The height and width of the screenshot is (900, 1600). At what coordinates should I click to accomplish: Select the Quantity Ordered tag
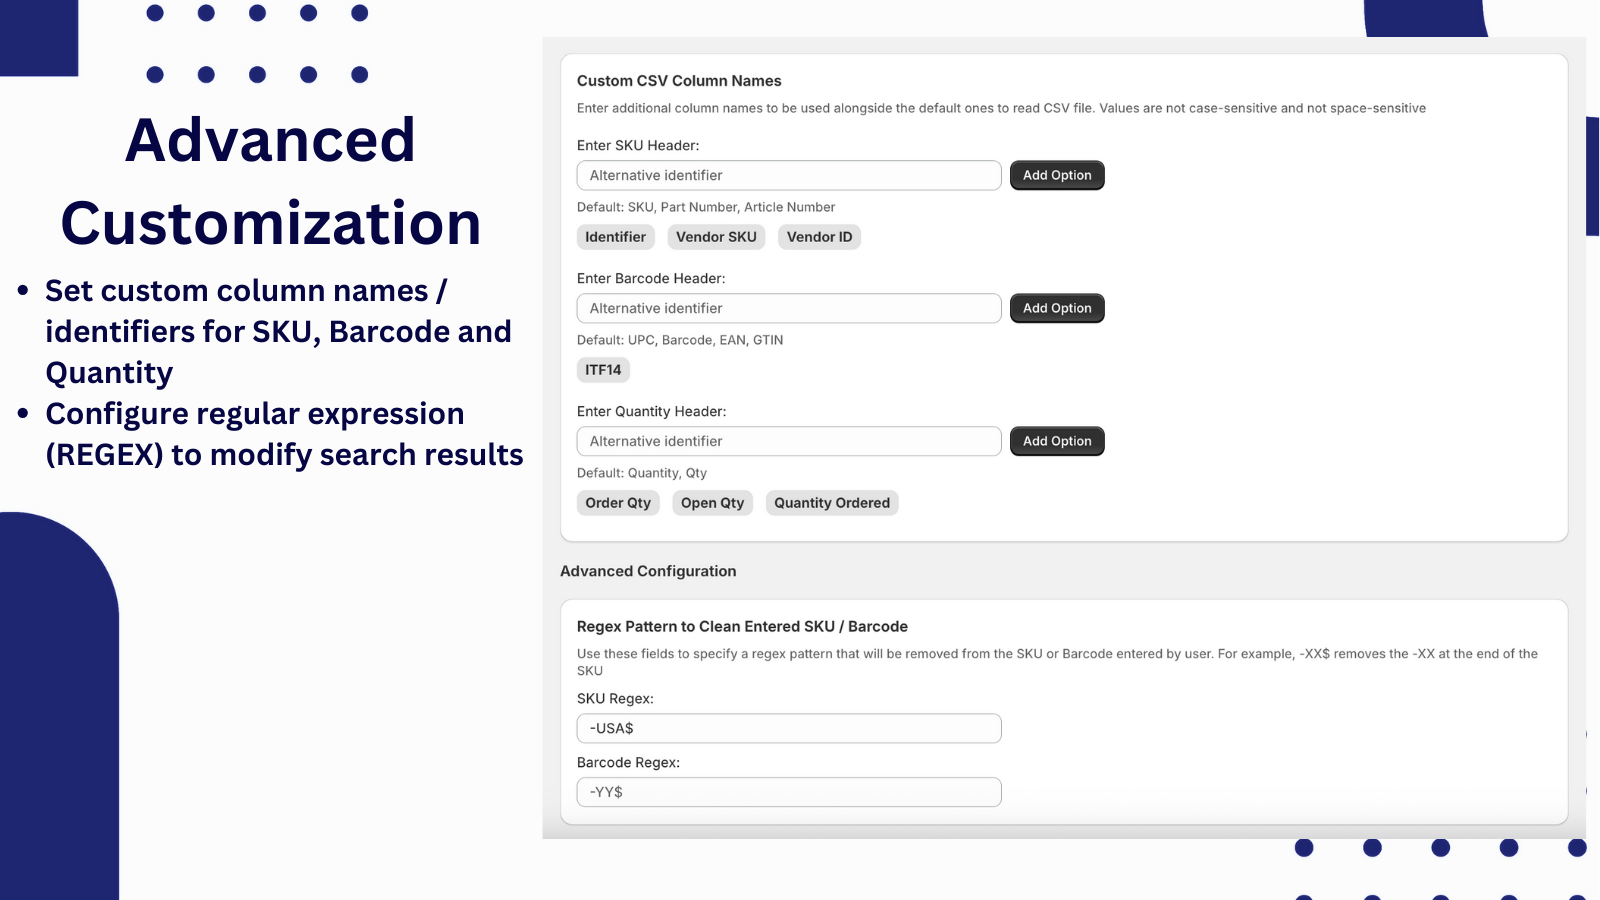[x=832, y=503]
